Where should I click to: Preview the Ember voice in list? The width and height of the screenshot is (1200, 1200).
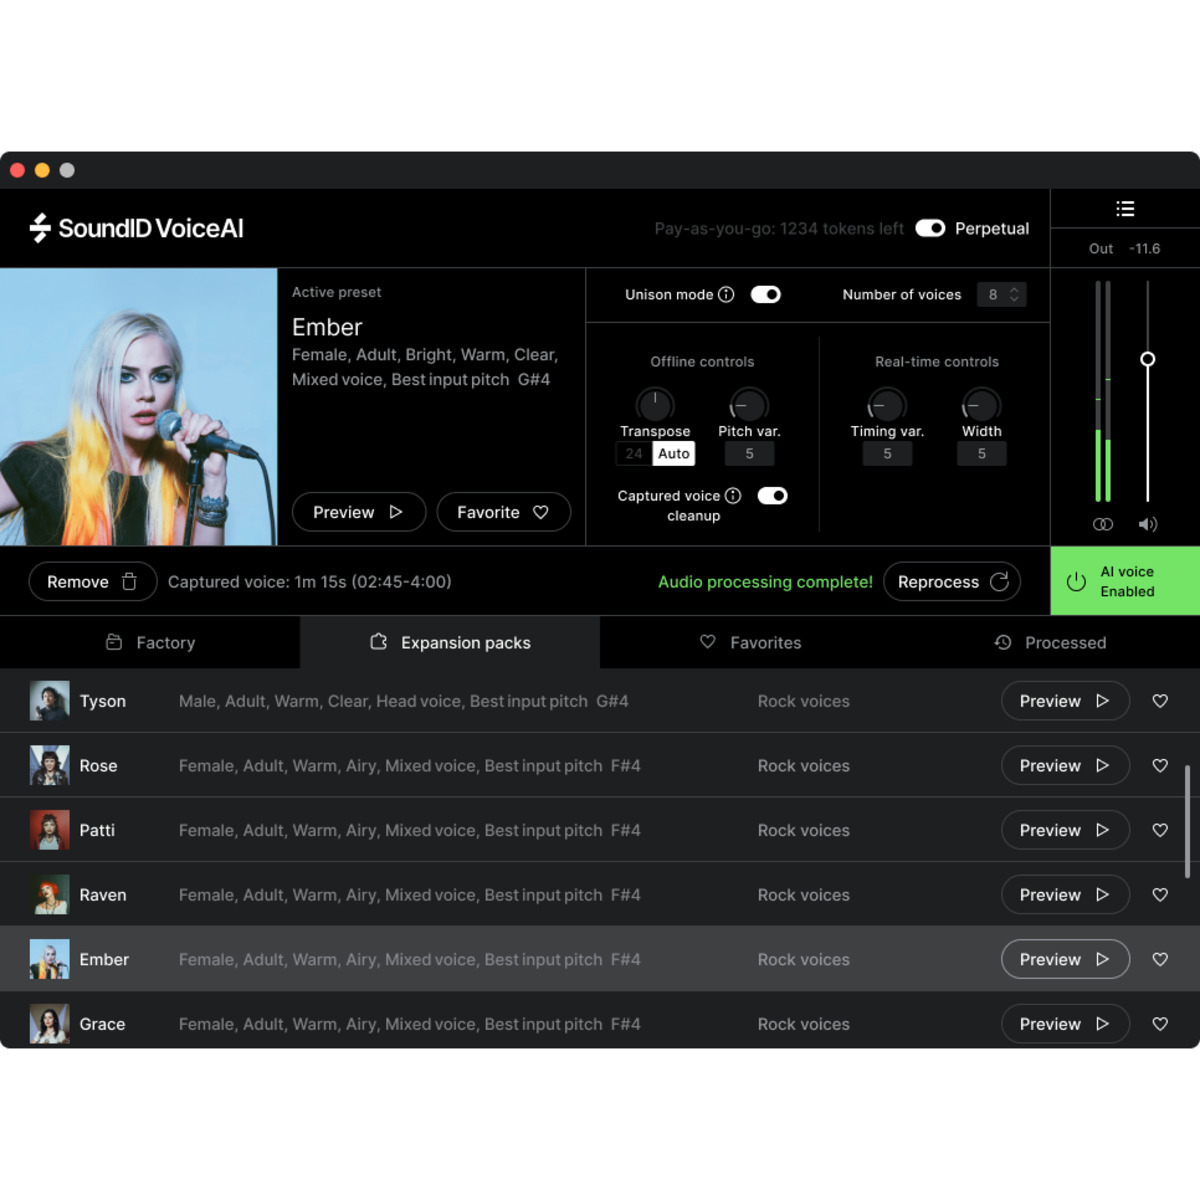pyautogui.click(x=1065, y=959)
